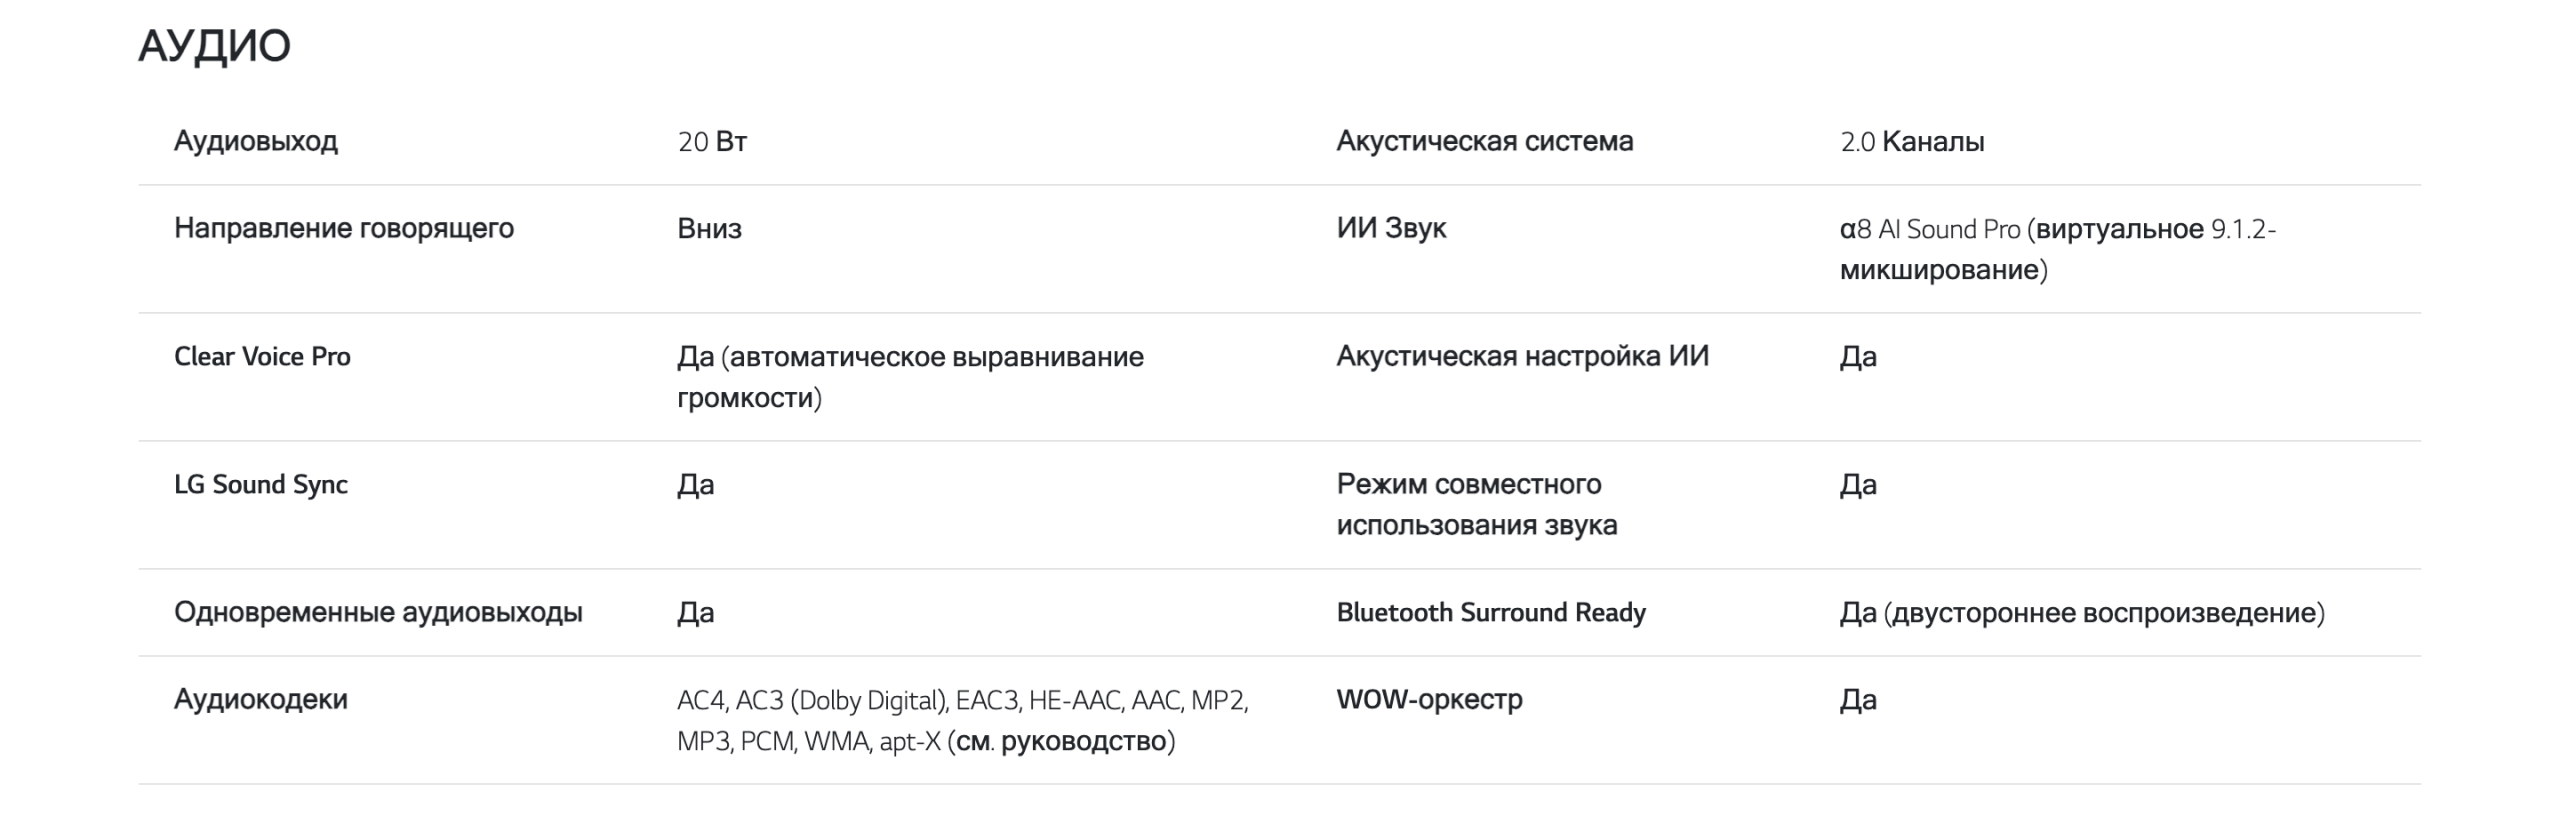Click the Акустическая настройка ИИ label
The height and width of the screenshot is (816, 2560).
click(x=1523, y=357)
